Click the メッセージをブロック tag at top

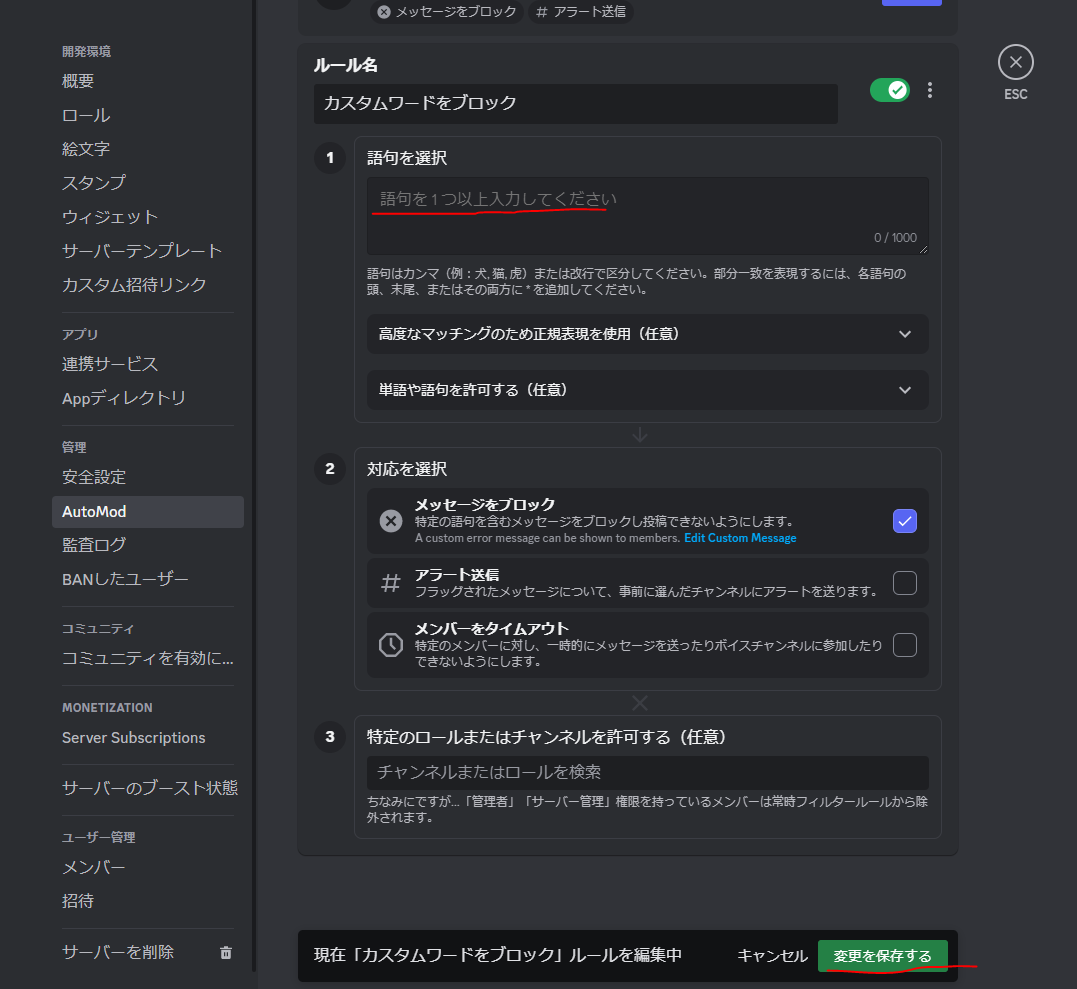[447, 12]
